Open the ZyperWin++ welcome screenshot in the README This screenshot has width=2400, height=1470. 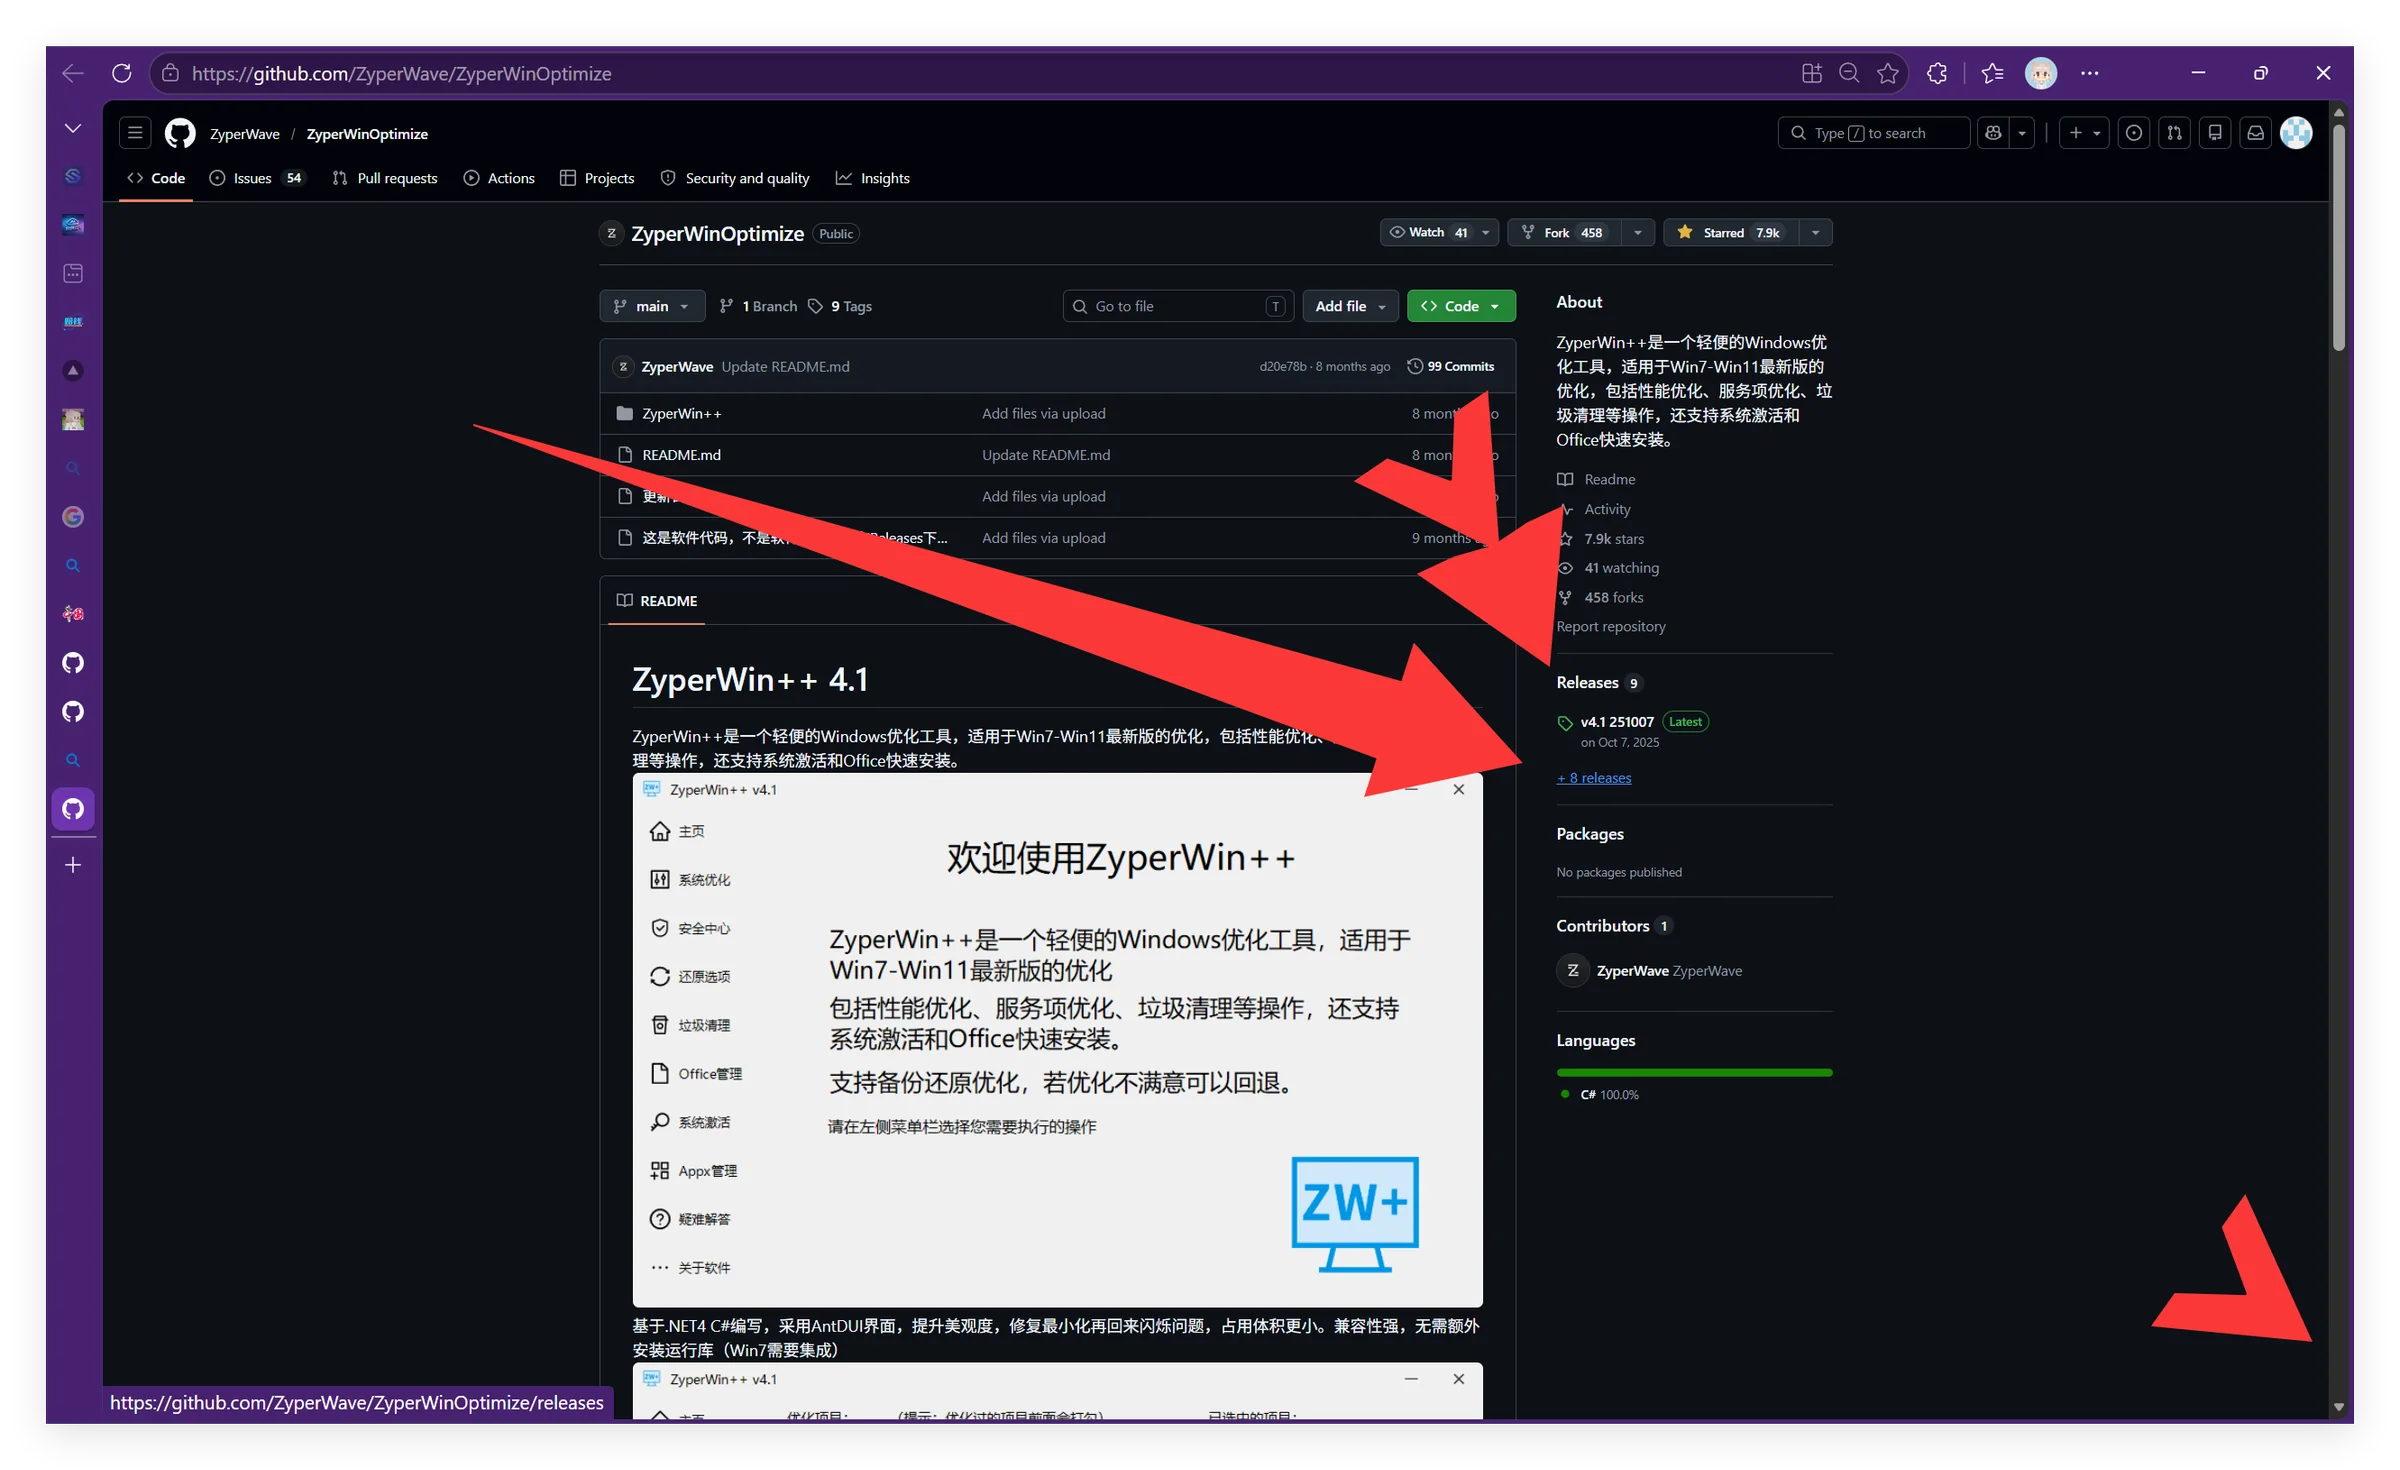tap(1057, 1040)
